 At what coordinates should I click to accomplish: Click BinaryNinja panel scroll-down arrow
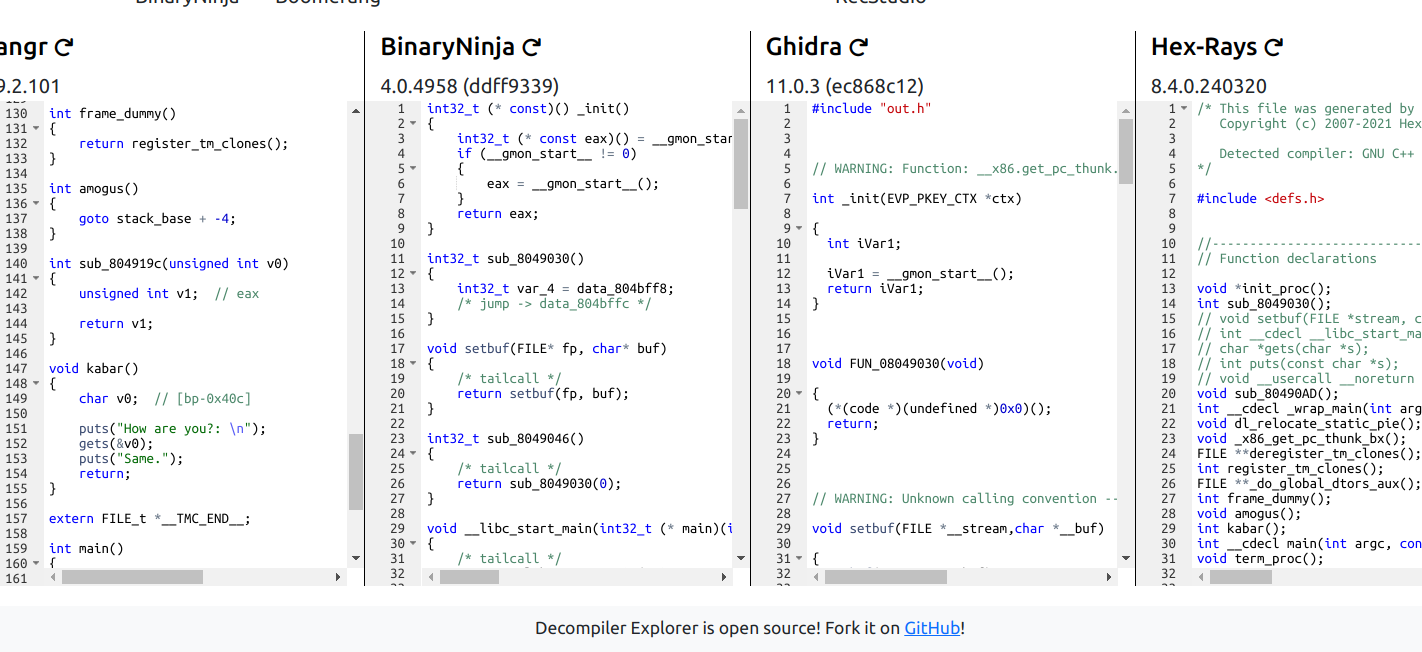click(x=741, y=558)
